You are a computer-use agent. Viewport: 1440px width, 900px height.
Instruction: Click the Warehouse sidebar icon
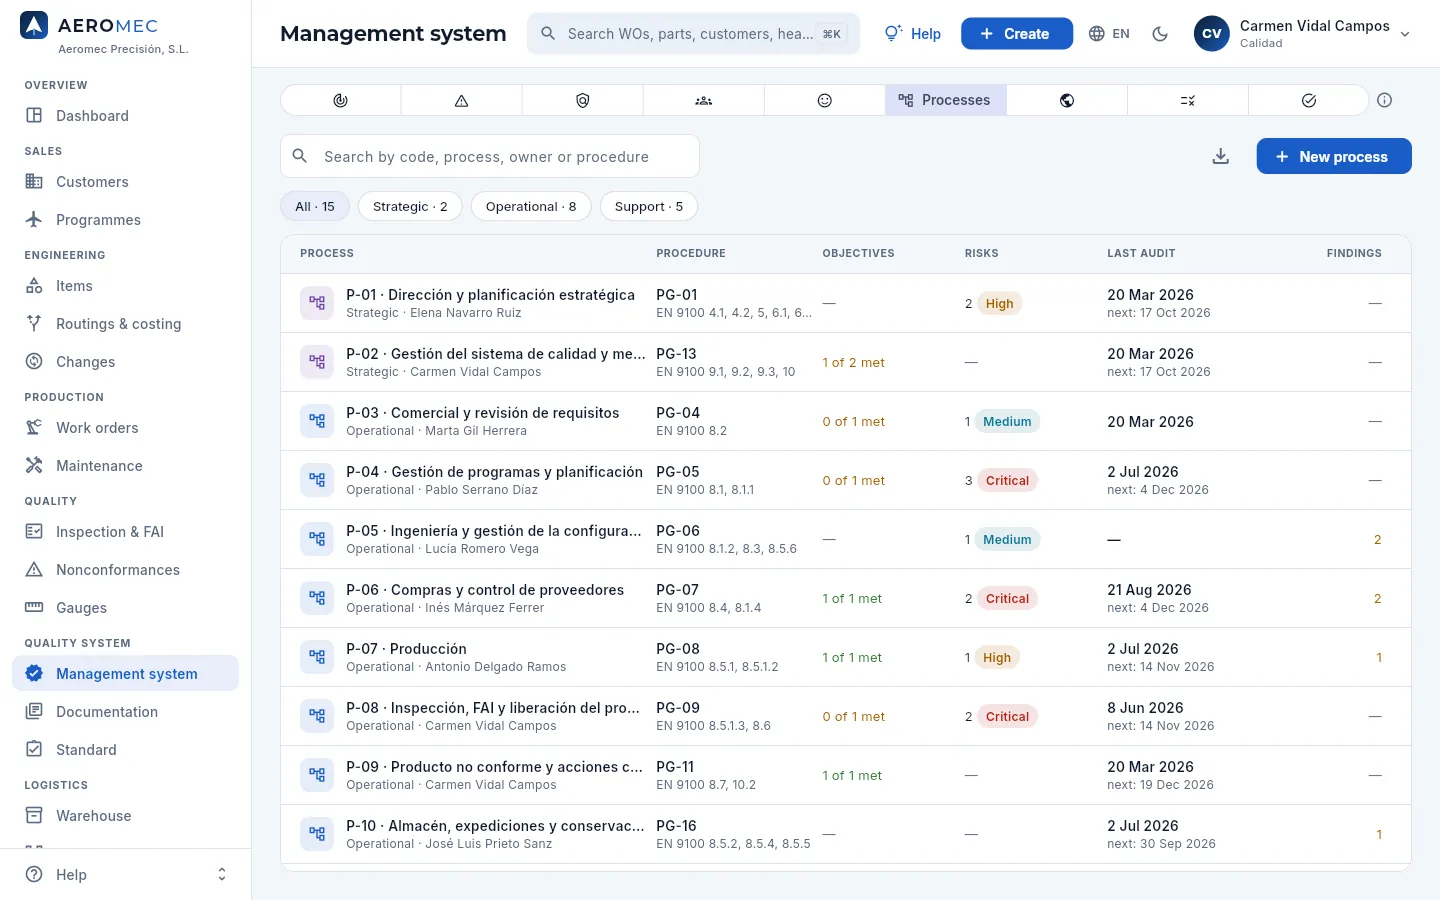point(34,815)
